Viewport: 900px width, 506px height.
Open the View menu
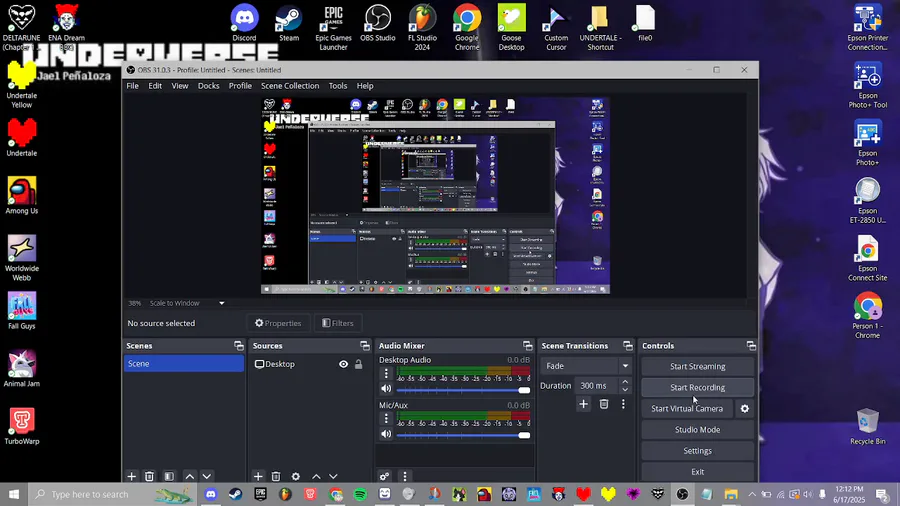pos(180,85)
